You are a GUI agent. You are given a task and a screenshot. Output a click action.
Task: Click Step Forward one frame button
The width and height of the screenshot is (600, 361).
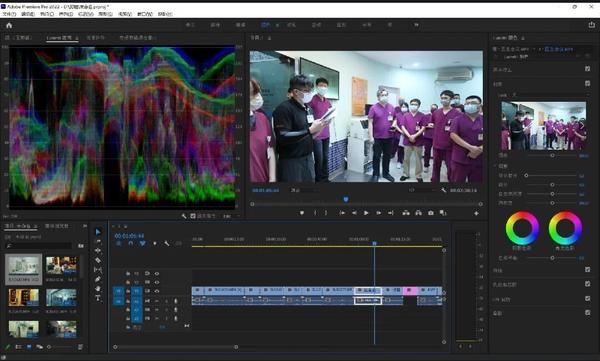[x=378, y=213]
